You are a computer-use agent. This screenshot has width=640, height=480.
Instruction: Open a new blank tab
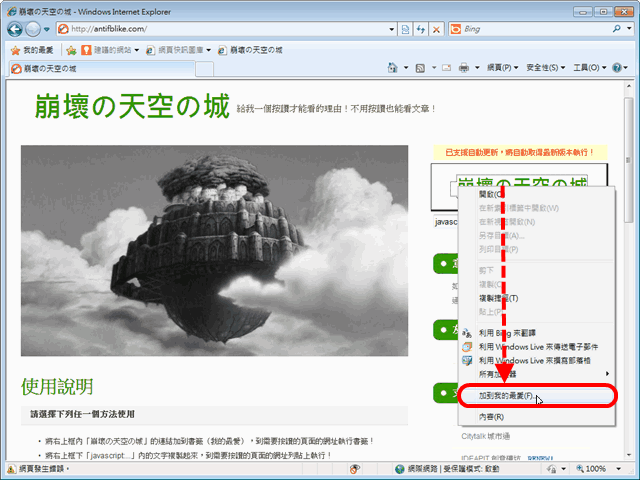(x=204, y=69)
